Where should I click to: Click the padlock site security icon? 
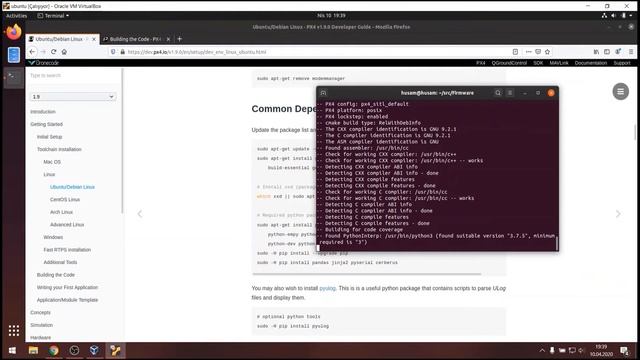[122, 52]
